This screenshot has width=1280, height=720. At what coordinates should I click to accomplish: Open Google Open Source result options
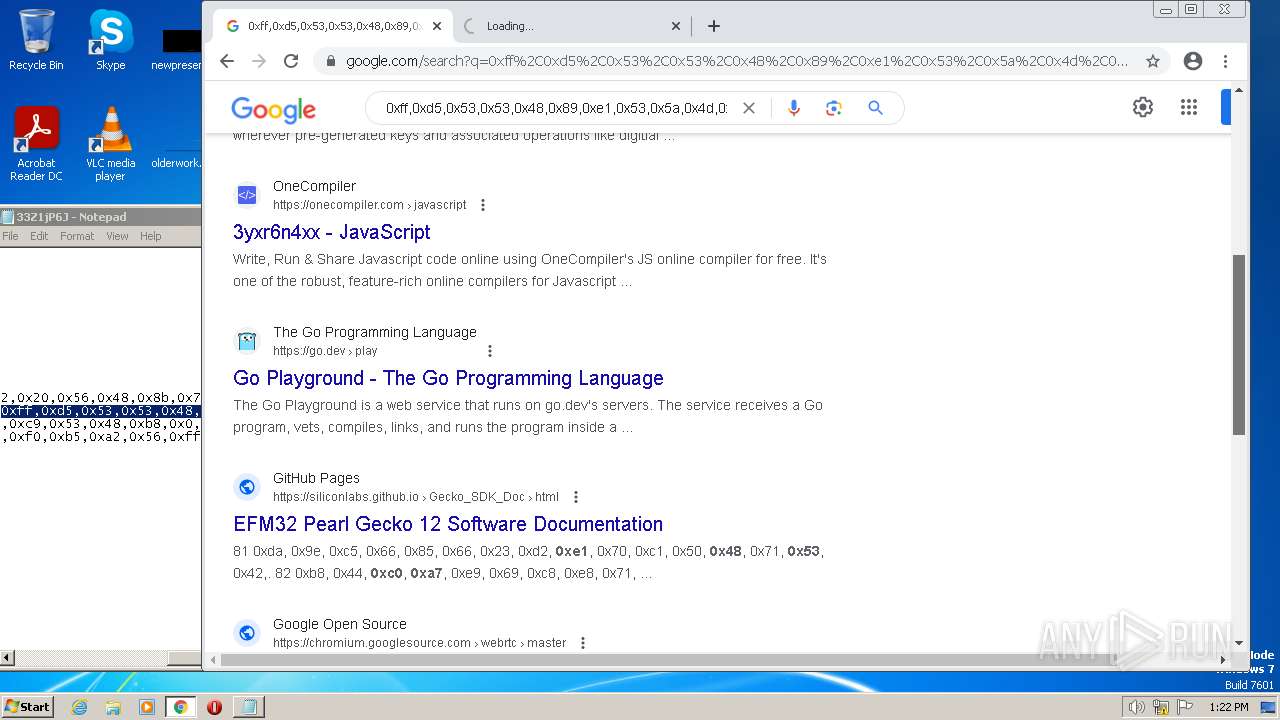pyautogui.click(x=583, y=643)
